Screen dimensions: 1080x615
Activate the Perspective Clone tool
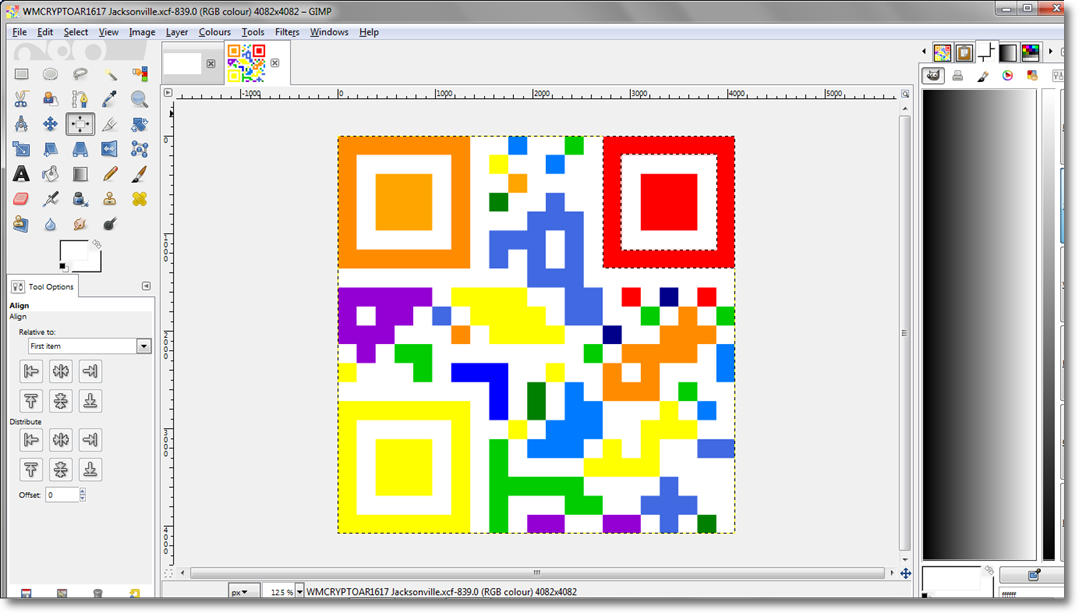21,224
